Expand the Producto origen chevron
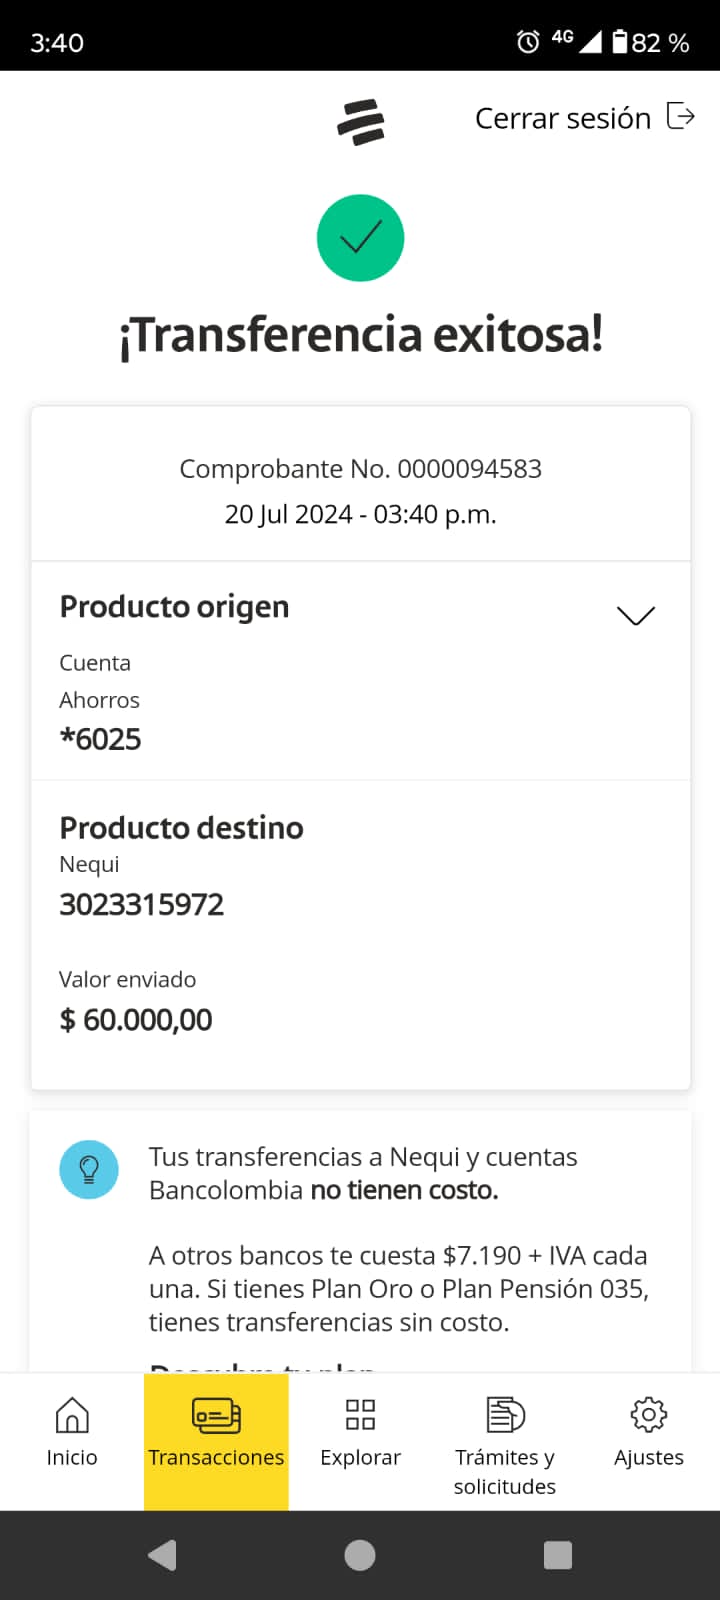Screen dimensions: 720x1600 click(x=636, y=615)
